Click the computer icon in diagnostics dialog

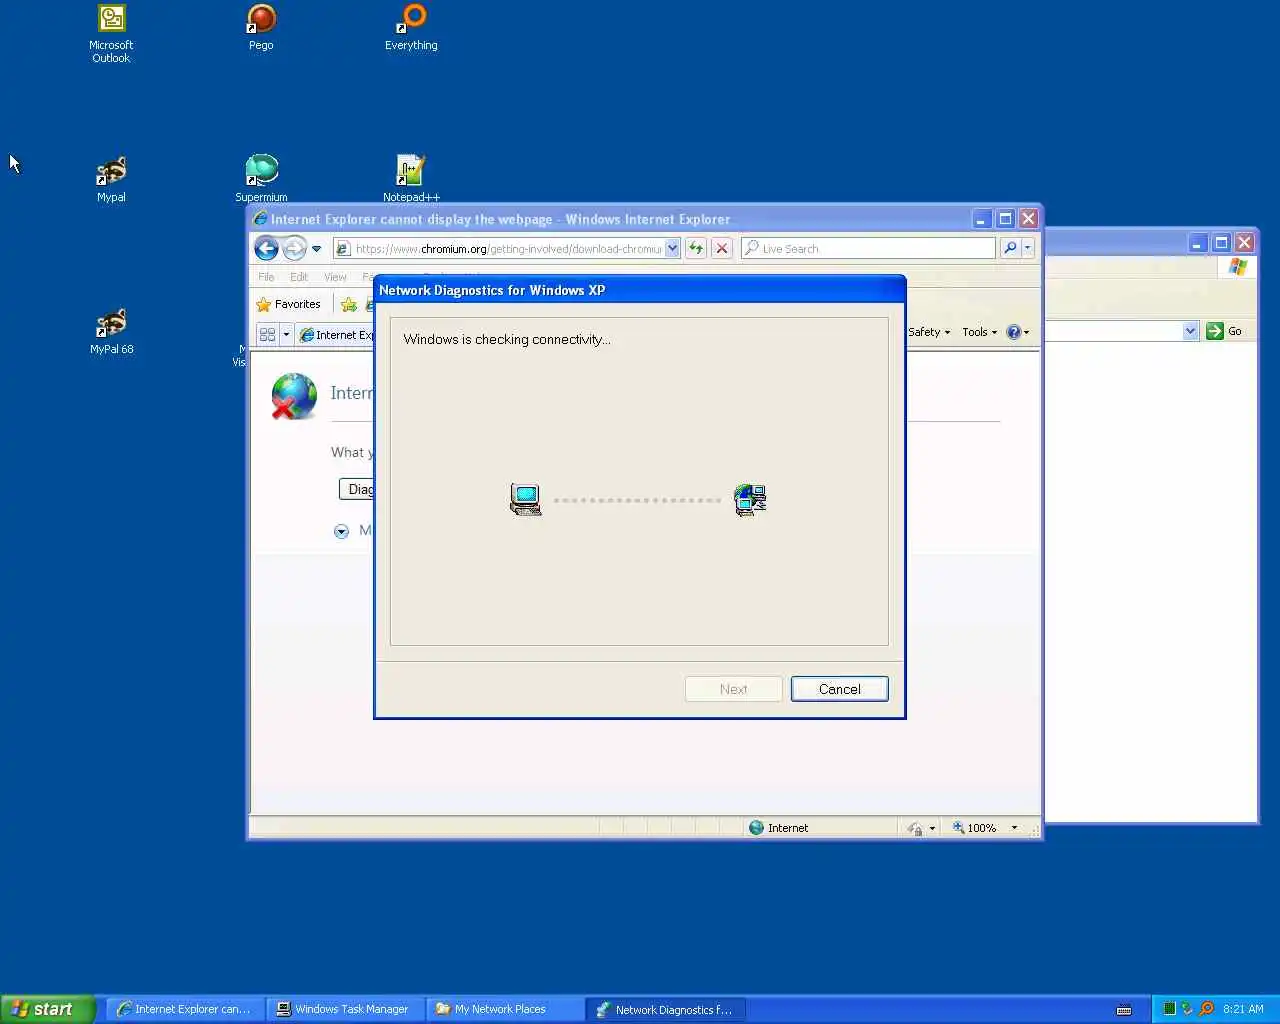(x=526, y=499)
